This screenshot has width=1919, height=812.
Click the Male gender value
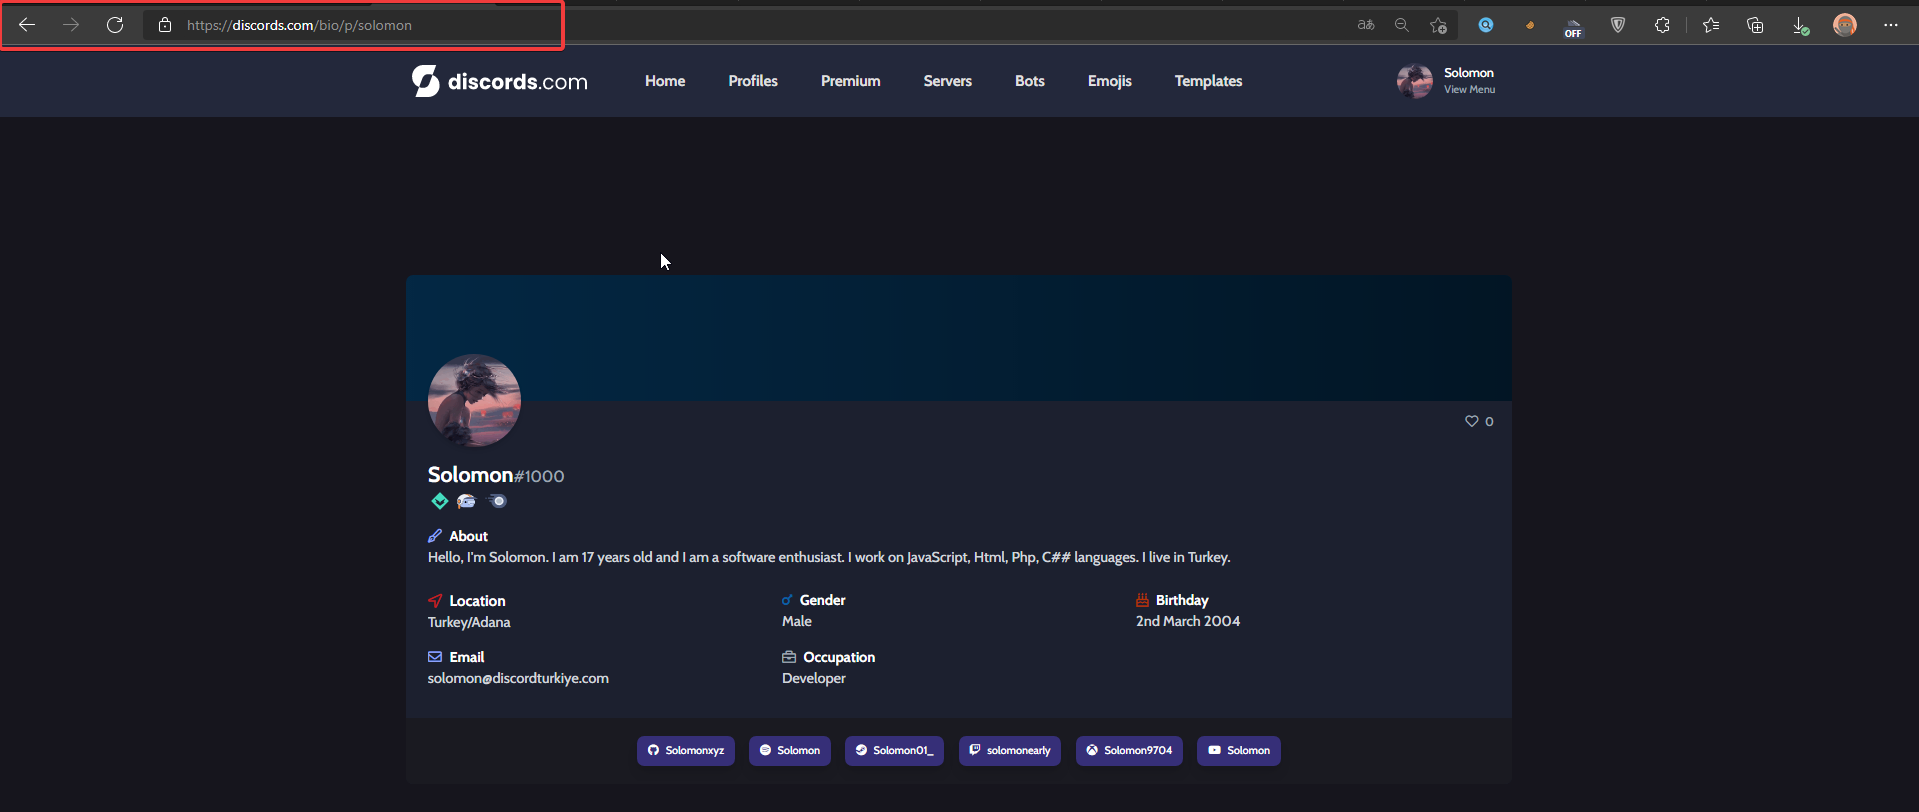[x=797, y=621]
